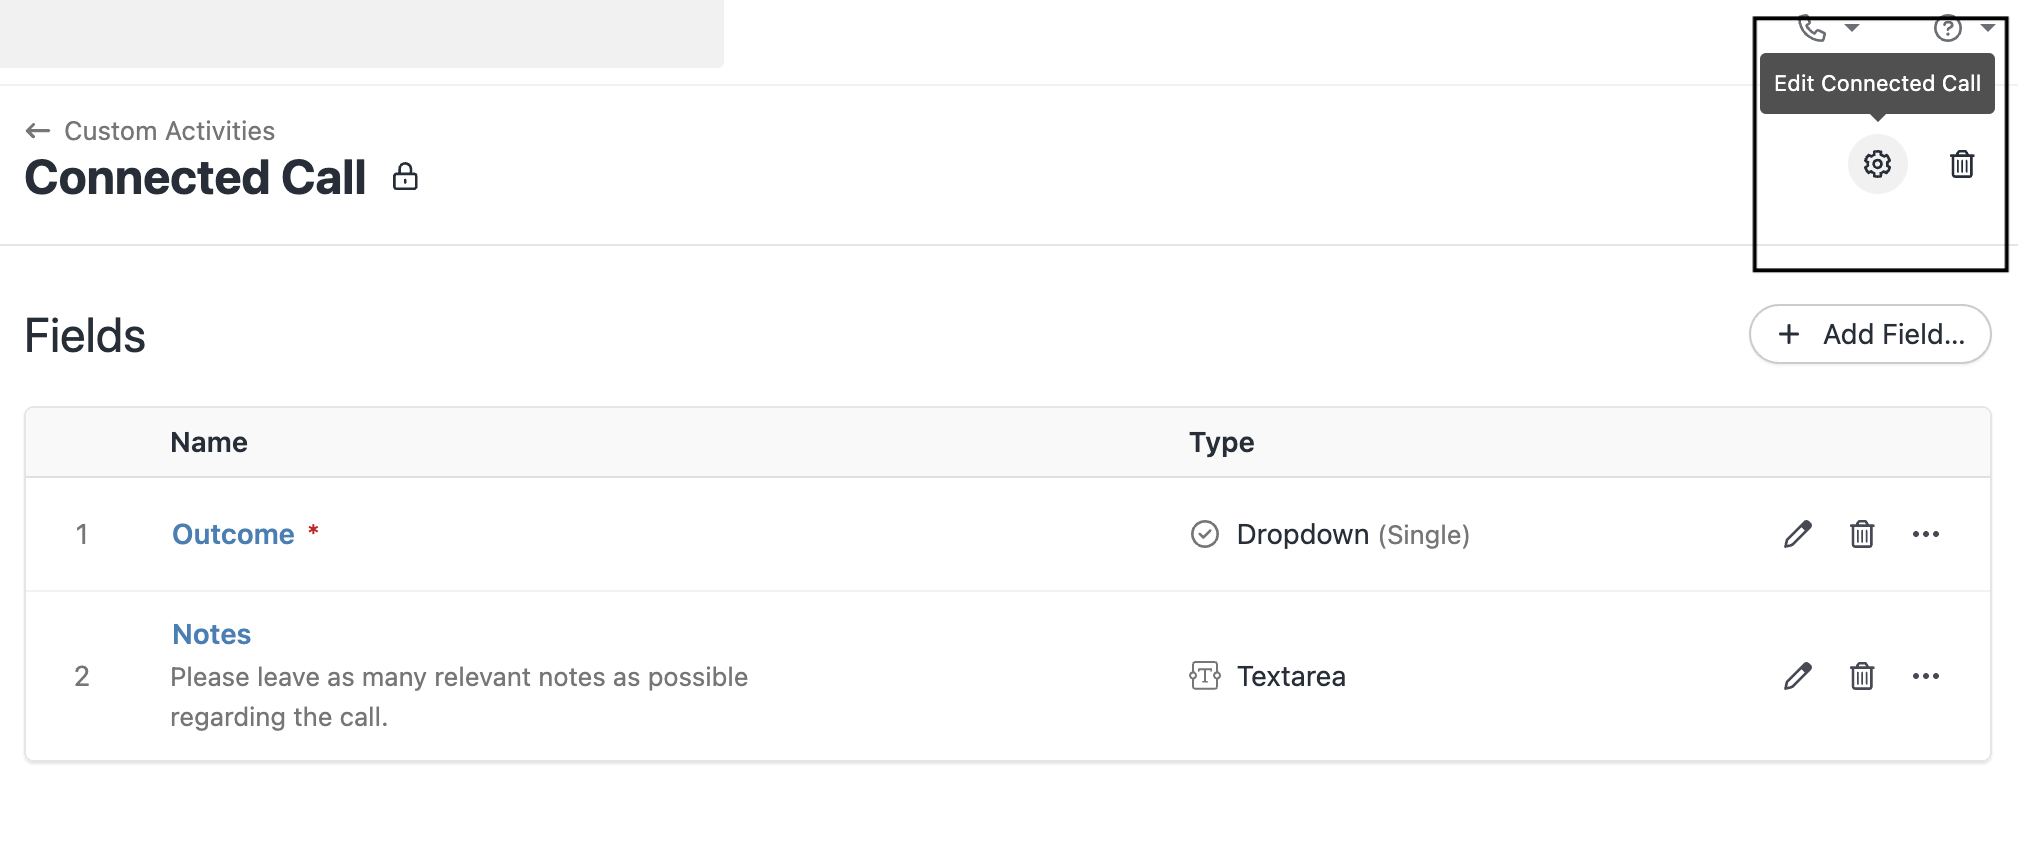Open the Edit Connected Call settings gear

pyautogui.click(x=1877, y=164)
